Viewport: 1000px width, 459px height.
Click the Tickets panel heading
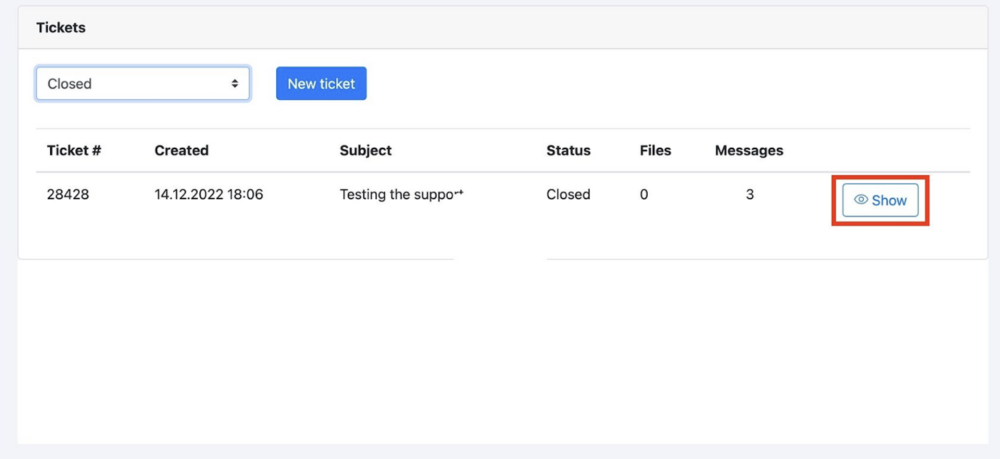tap(61, 27)
